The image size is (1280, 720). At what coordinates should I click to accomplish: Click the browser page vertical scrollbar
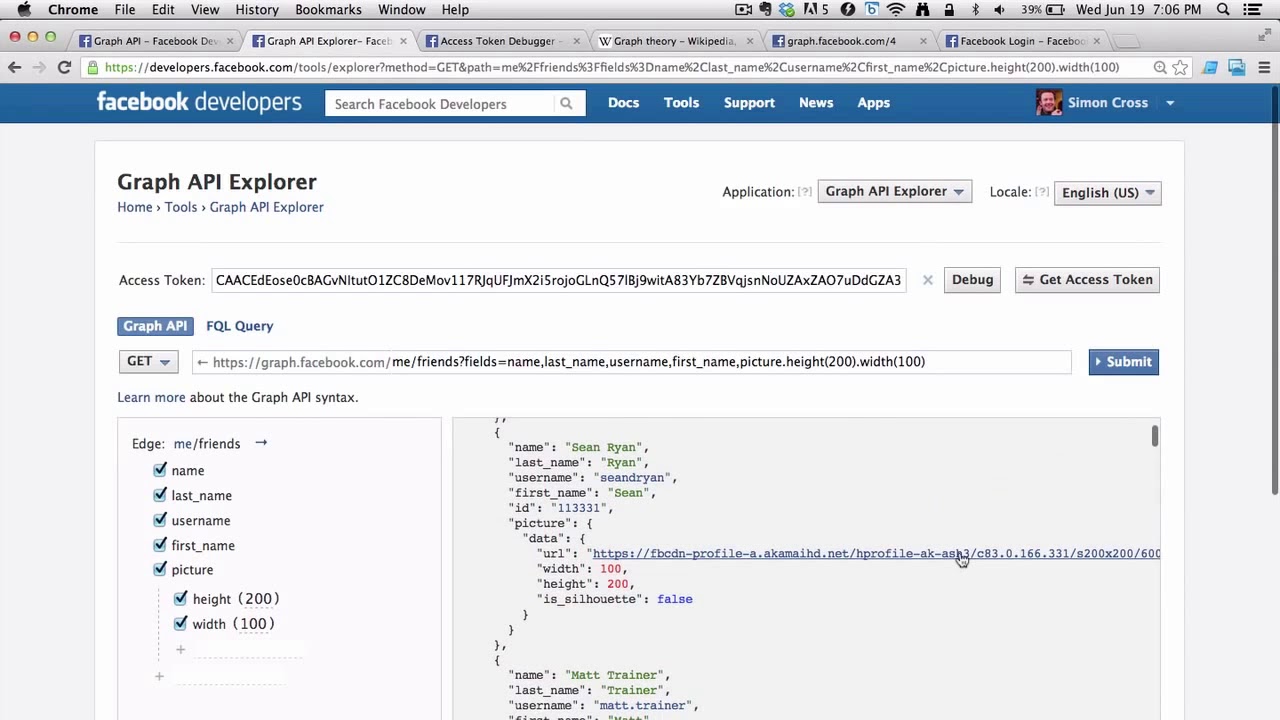(x=1274, y=290)
